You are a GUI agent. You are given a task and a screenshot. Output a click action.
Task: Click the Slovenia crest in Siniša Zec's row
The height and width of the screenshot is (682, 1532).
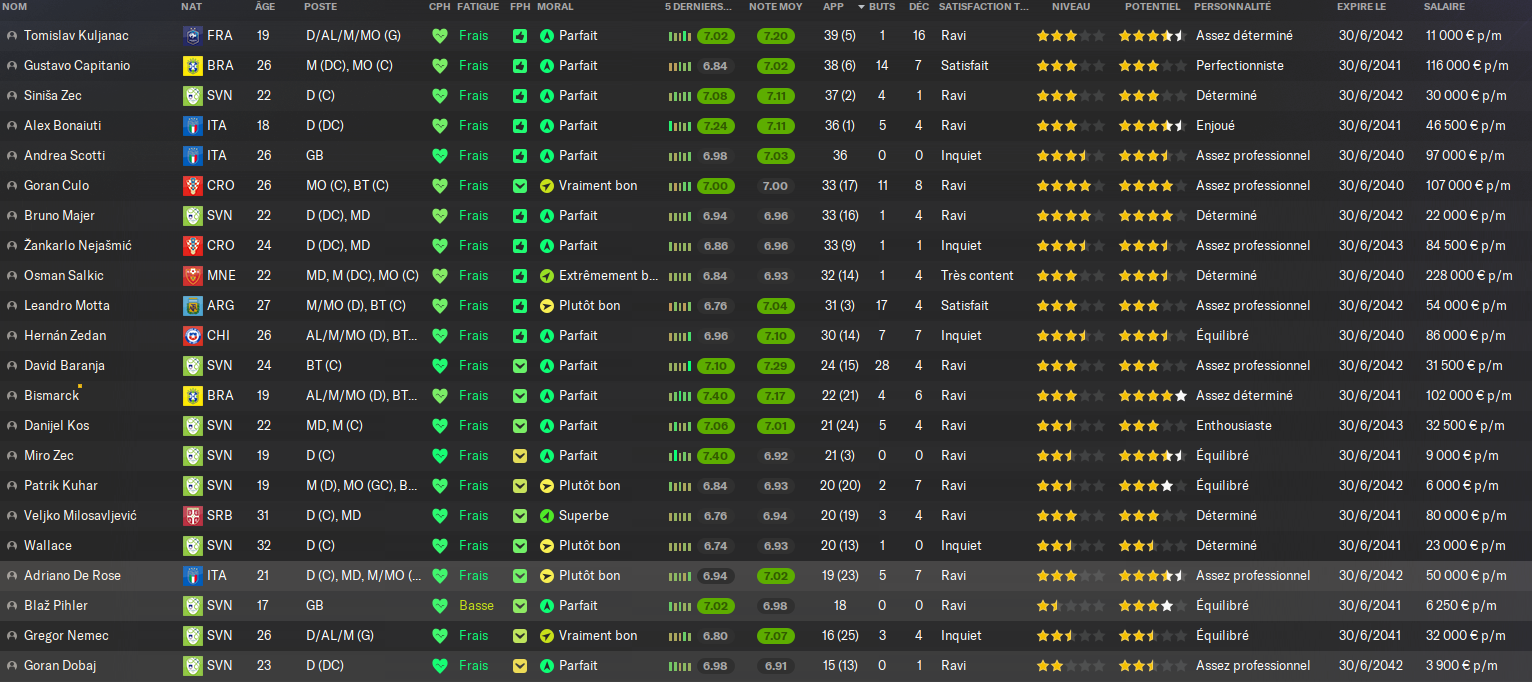point(192,96)
